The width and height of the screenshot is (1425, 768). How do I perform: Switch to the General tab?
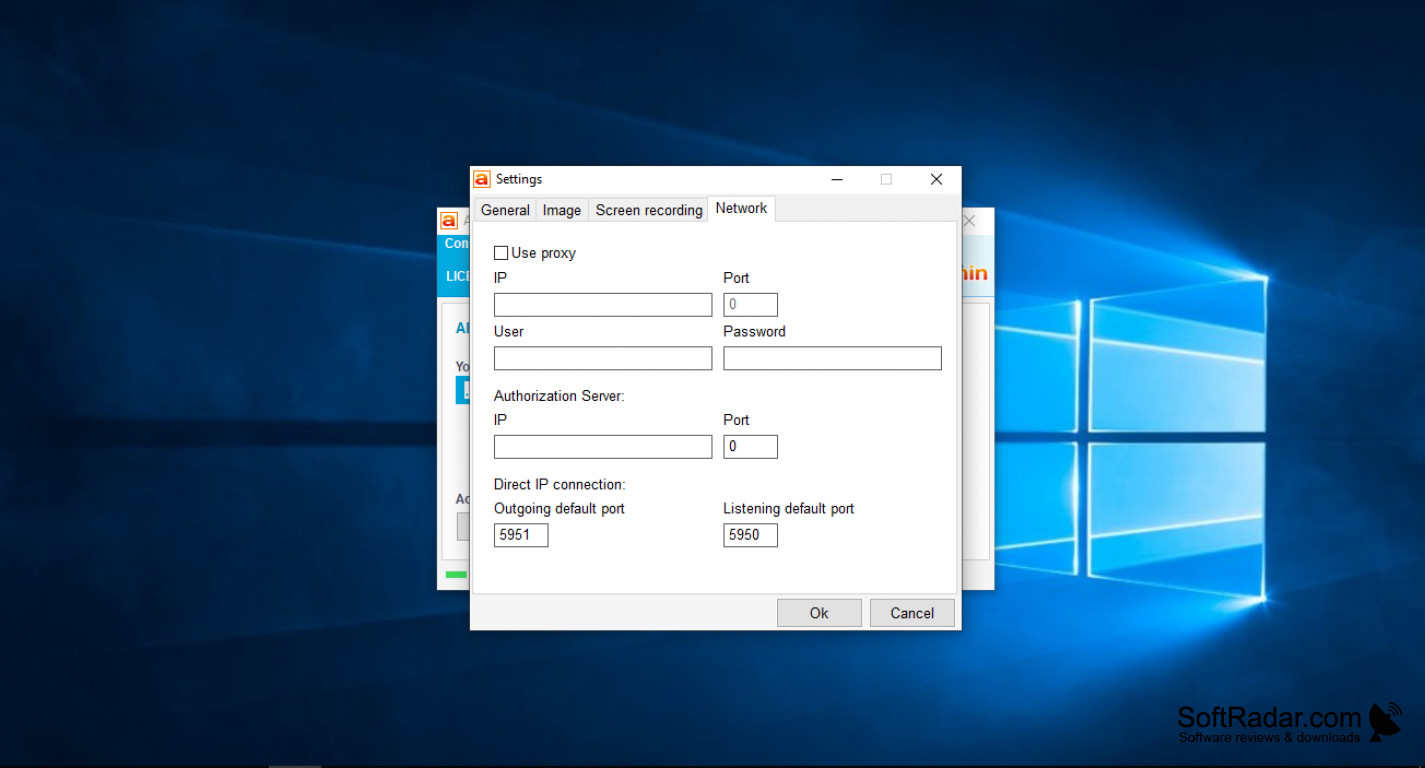[x=504, y=210]
